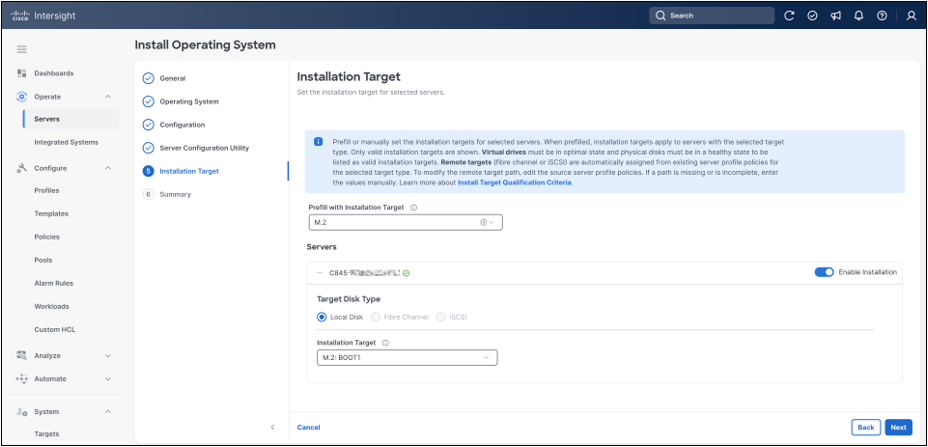Open the requests checkmark icon in header
Screen dimensions: 928x447
click(x=813, y=16)
